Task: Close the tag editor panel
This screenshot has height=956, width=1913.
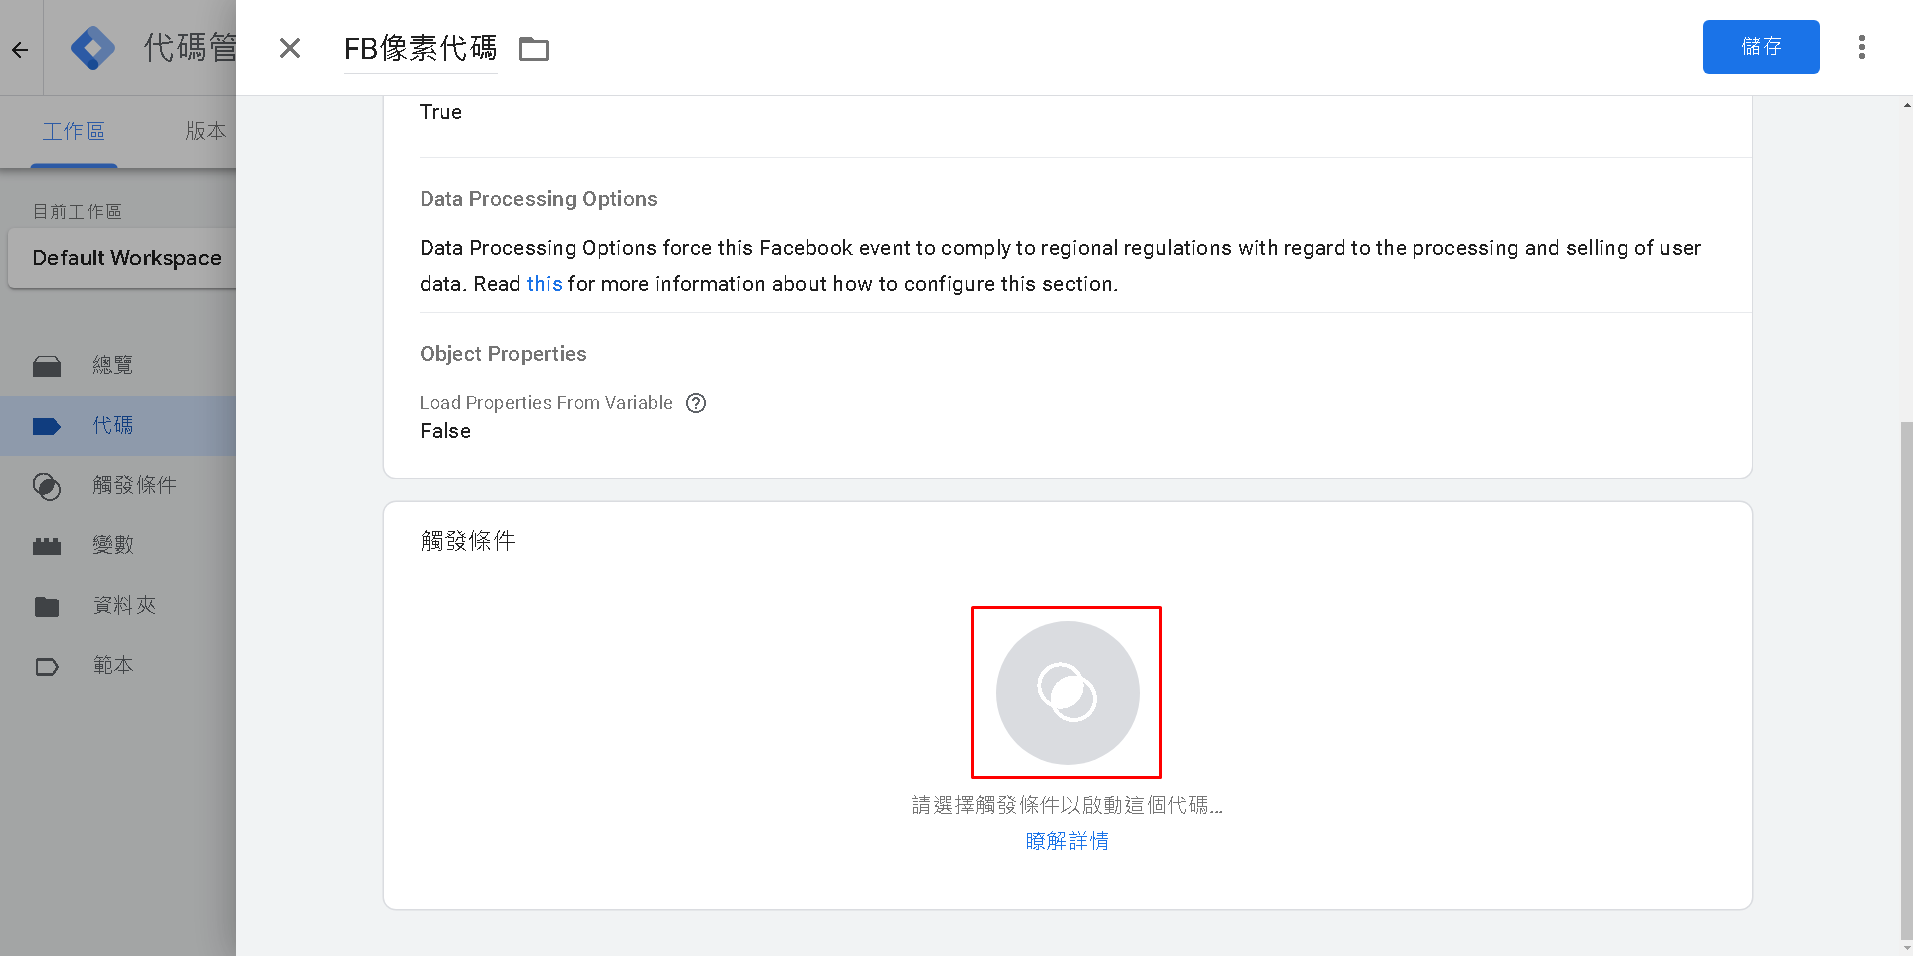Action: 290,48
